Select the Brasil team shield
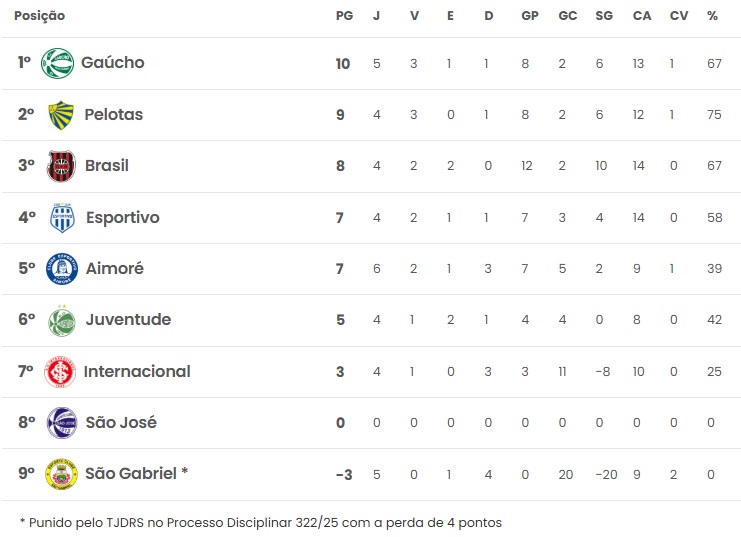The image size is (741, 537). 61,166
